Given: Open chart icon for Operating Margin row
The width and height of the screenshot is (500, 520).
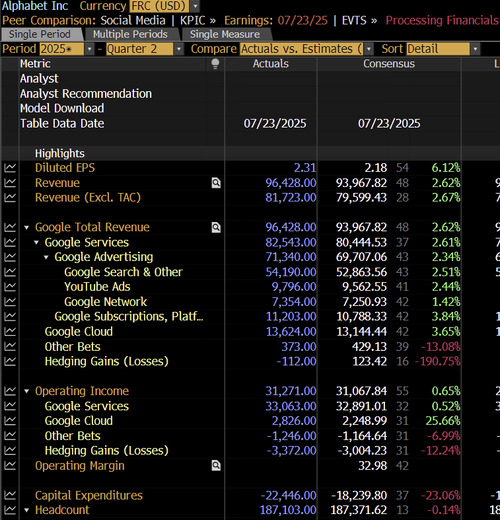Looking at the screenshot, I should [x=10, y=466].
